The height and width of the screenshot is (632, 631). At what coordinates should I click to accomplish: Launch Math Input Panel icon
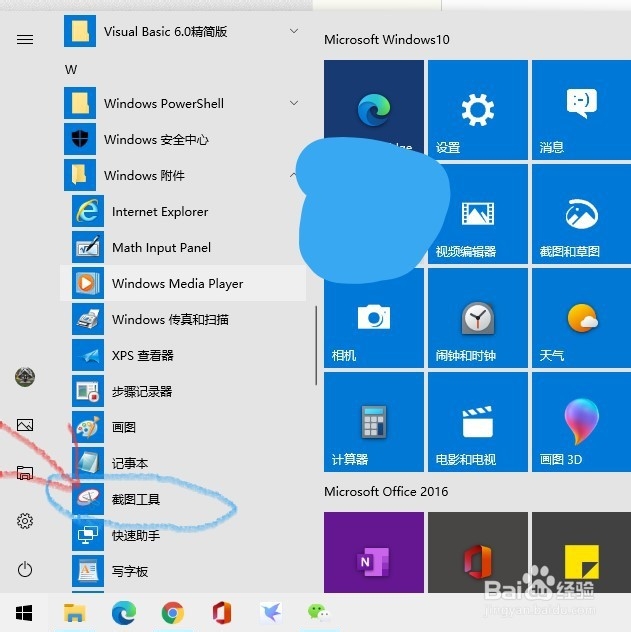coord(88,247)
